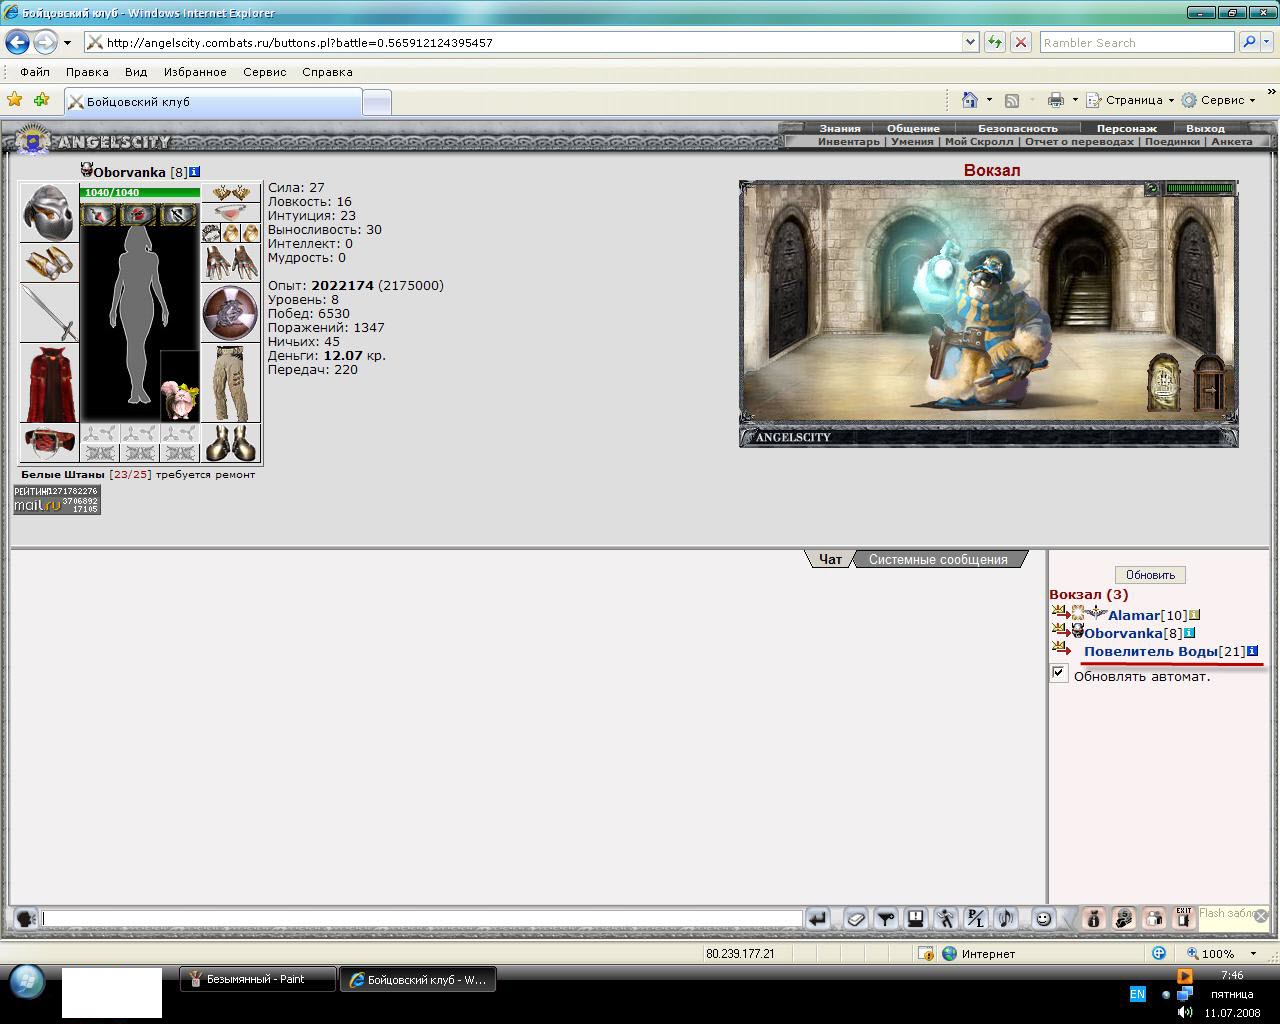Image resolution: width=1280 pixels, height=1024 pixels.
Task: Click the friends list people icon
Action: pyautogui.click(x=1154, y=918)
